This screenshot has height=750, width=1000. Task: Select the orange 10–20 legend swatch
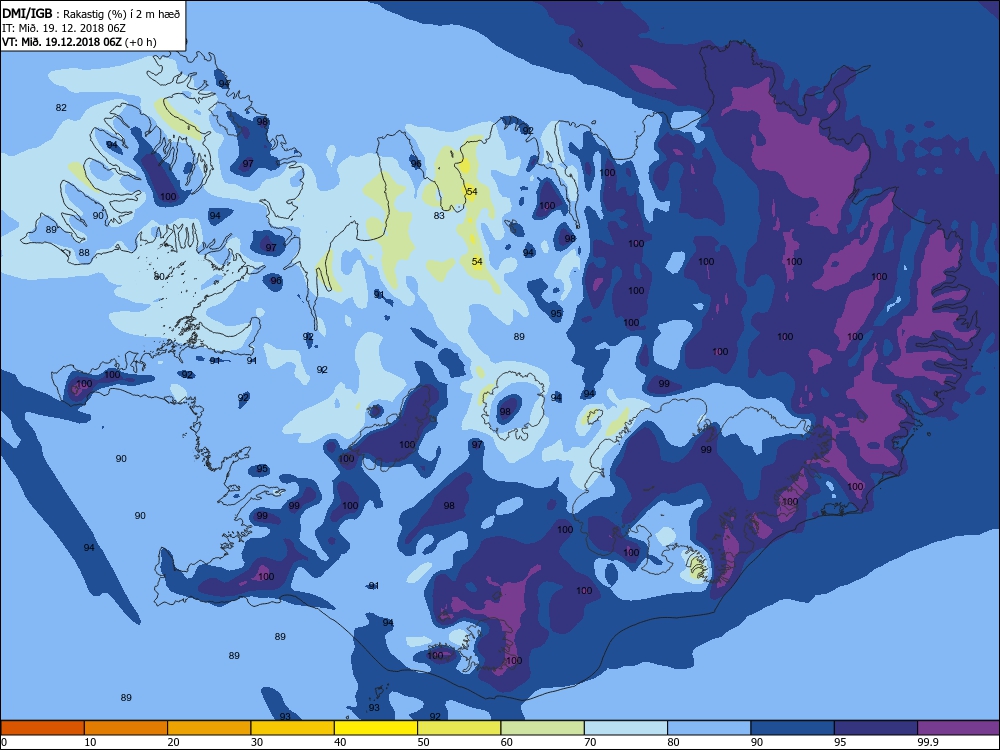click(126, 728)
